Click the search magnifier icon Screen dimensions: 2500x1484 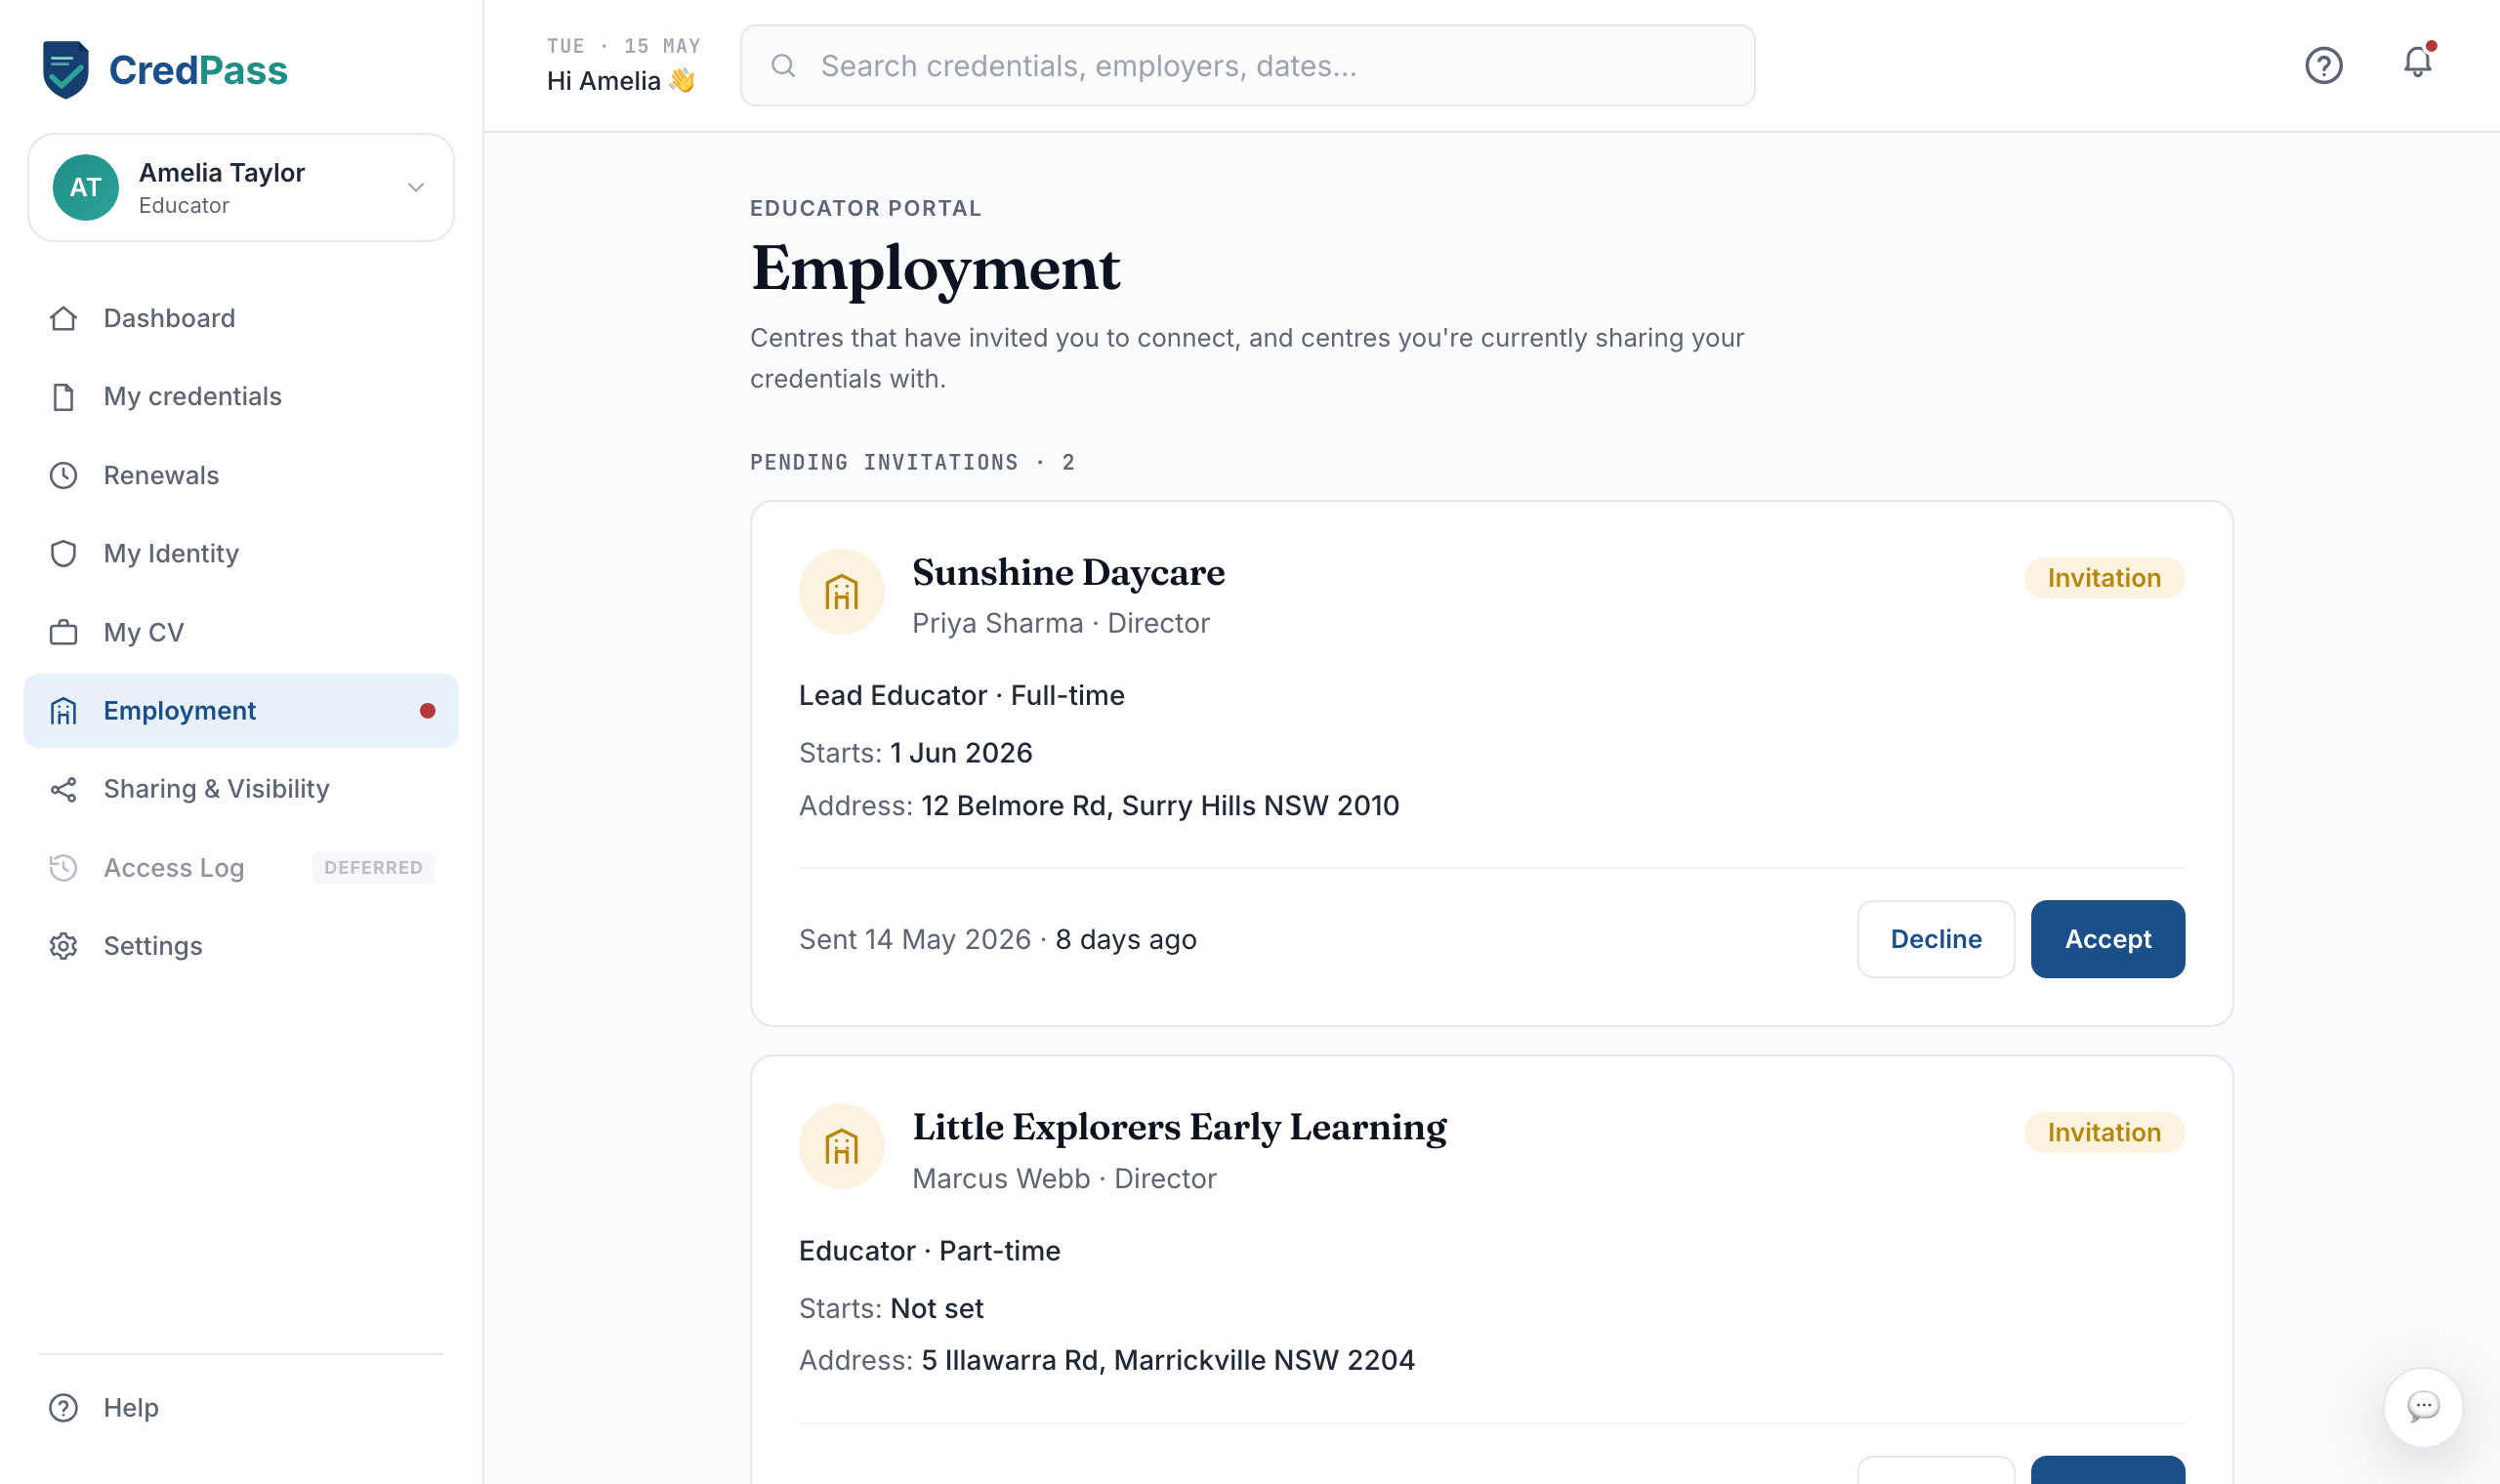pyautogui.click(x=783, y=66)
